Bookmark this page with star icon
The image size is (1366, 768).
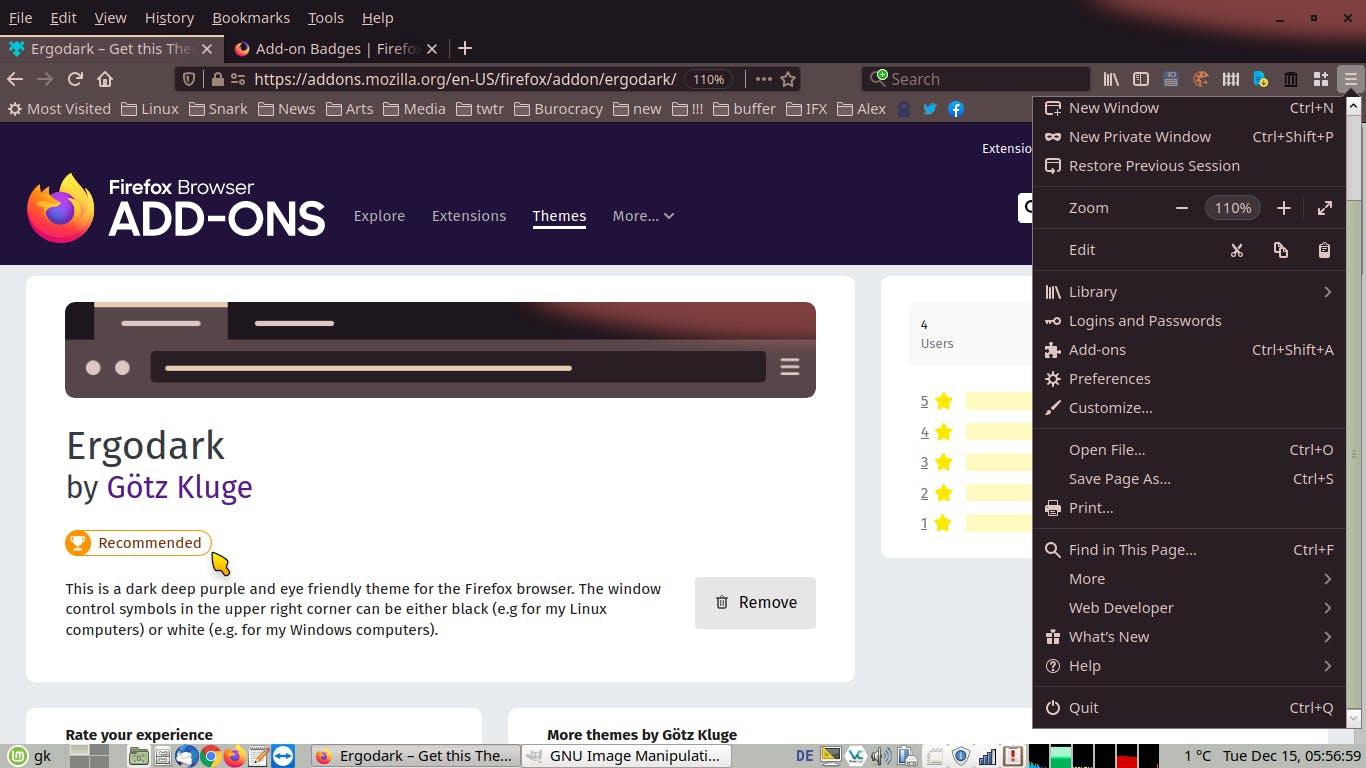788,79
